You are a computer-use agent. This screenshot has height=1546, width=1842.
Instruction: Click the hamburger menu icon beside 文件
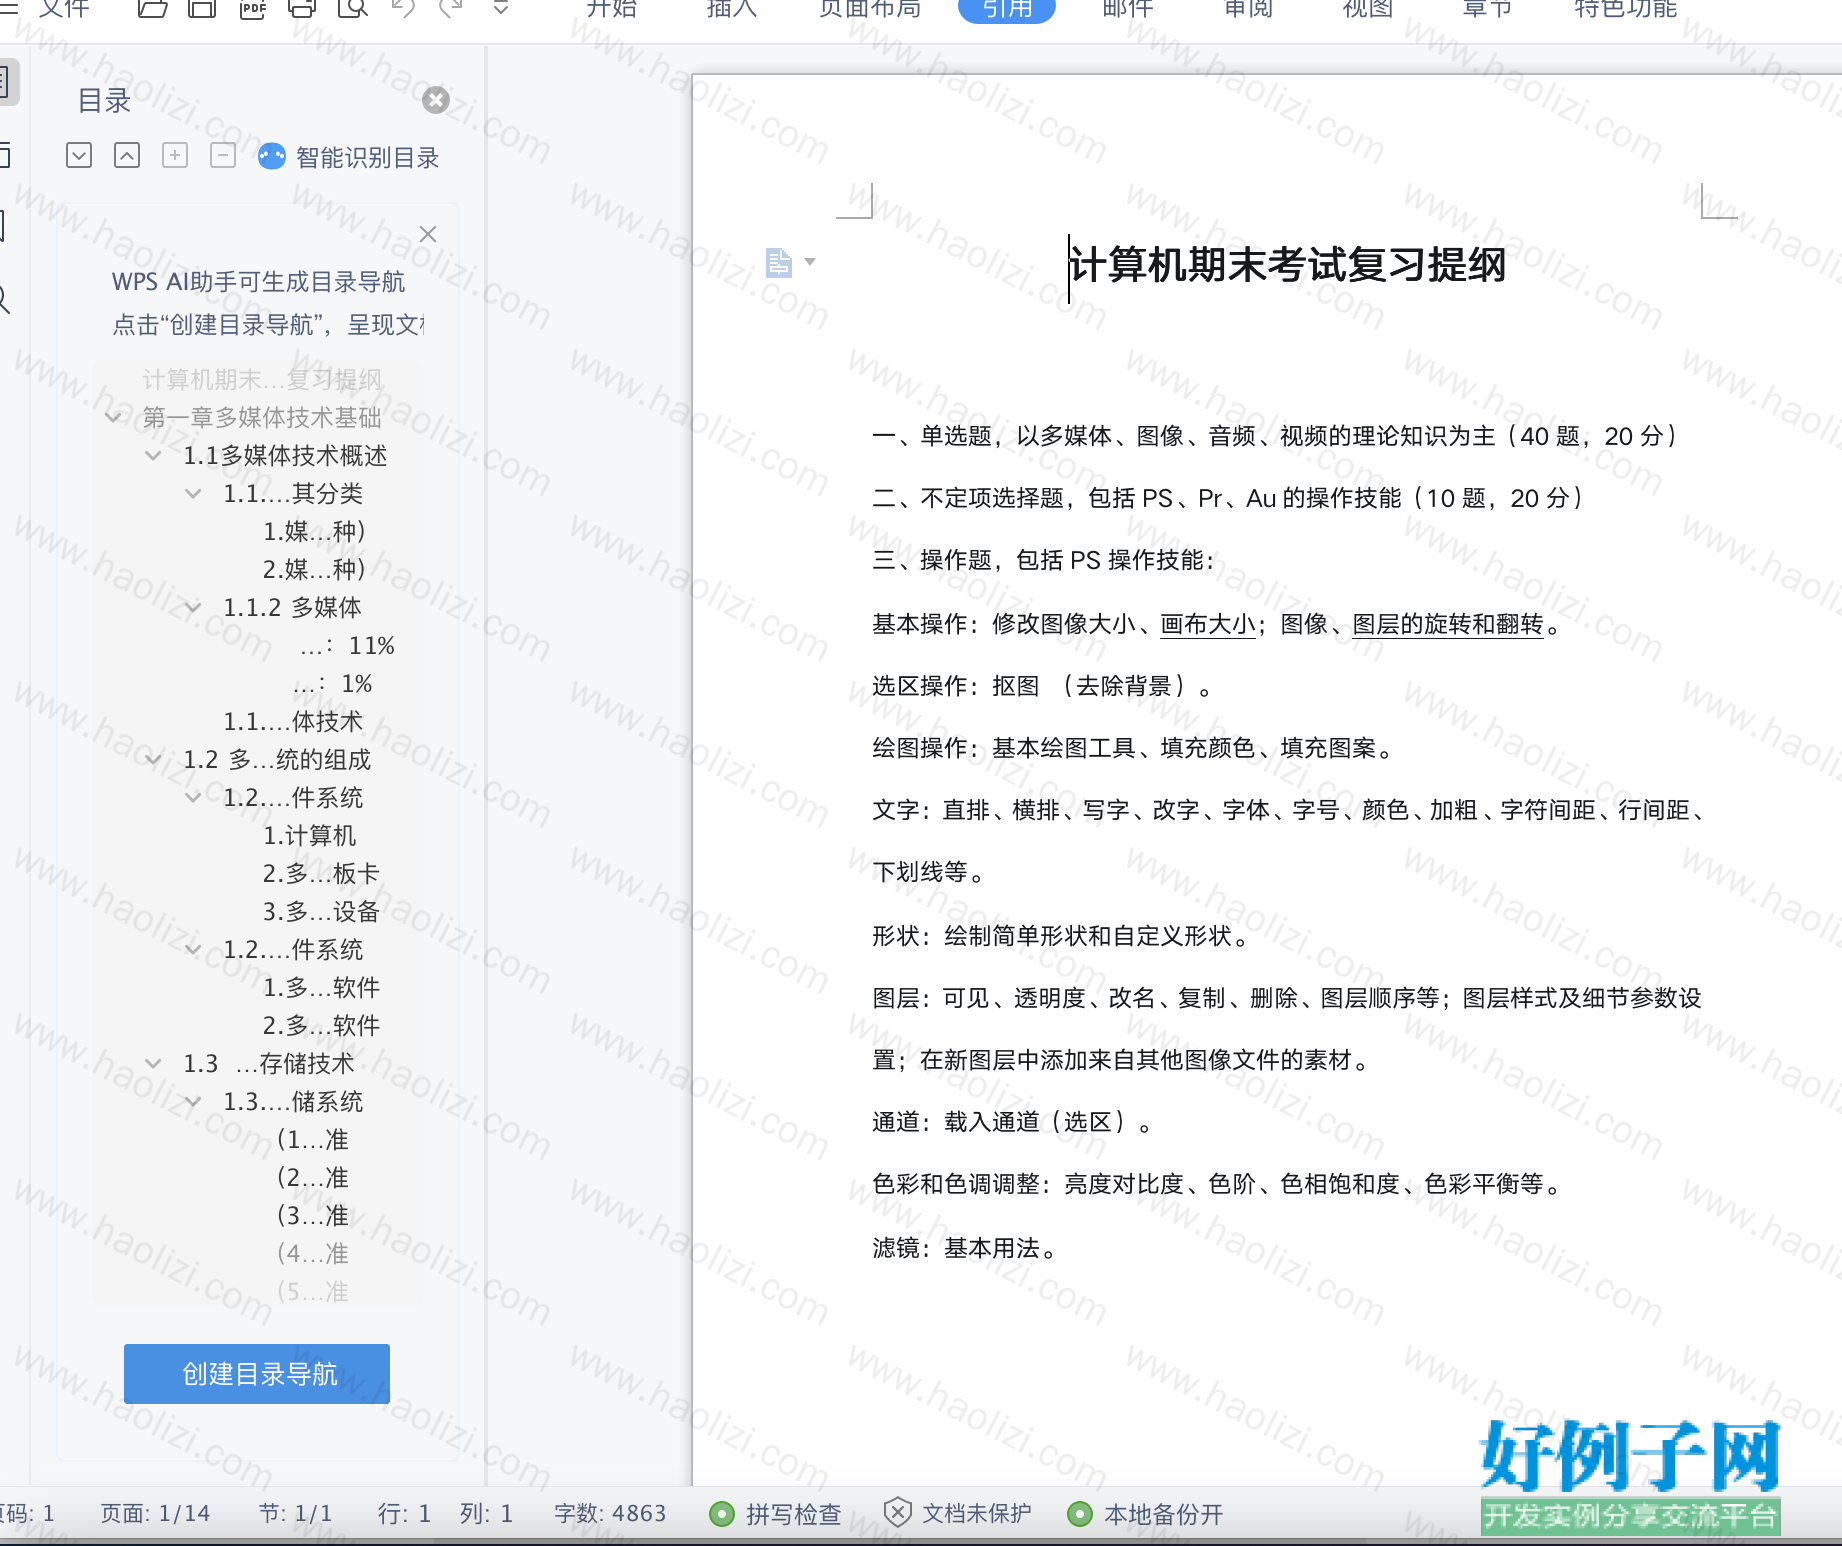[x=9, y=9]
